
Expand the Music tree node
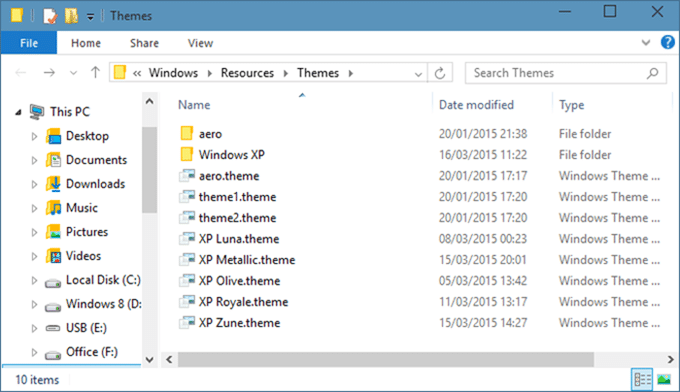click(x=34, y=209)
